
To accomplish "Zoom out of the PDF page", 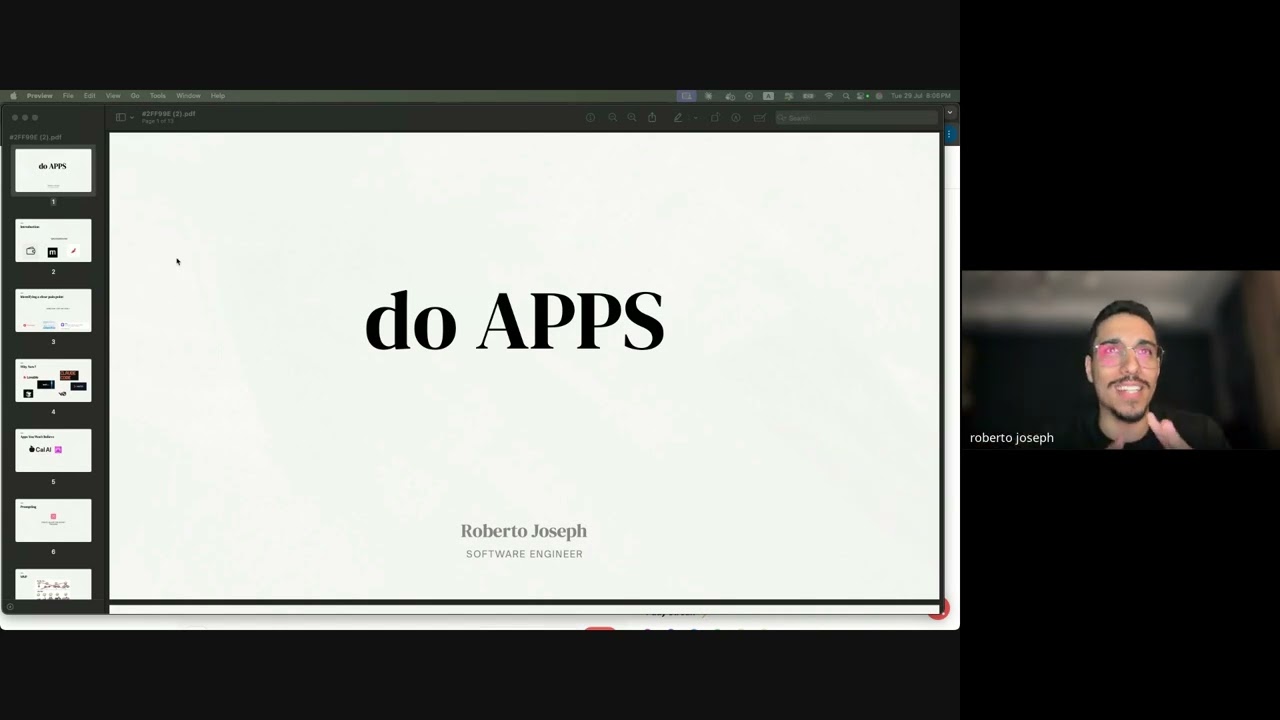I will (613, 117).
